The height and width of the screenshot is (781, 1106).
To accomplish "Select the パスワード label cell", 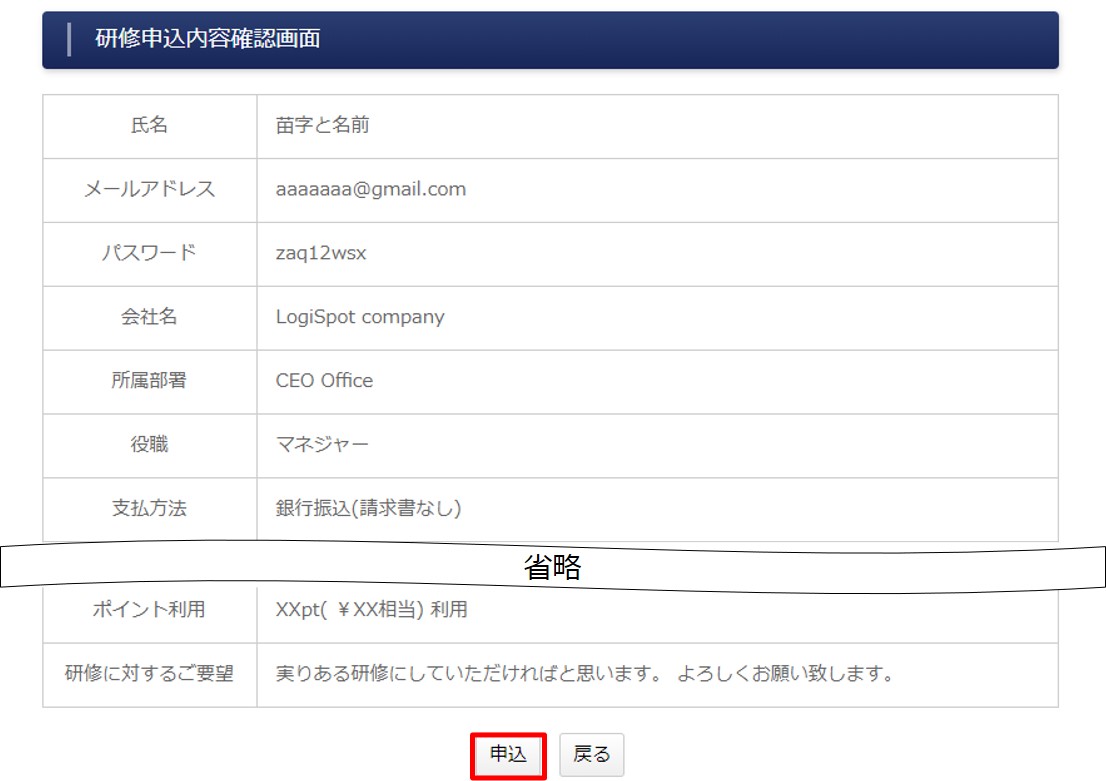I will coord(149,253).
